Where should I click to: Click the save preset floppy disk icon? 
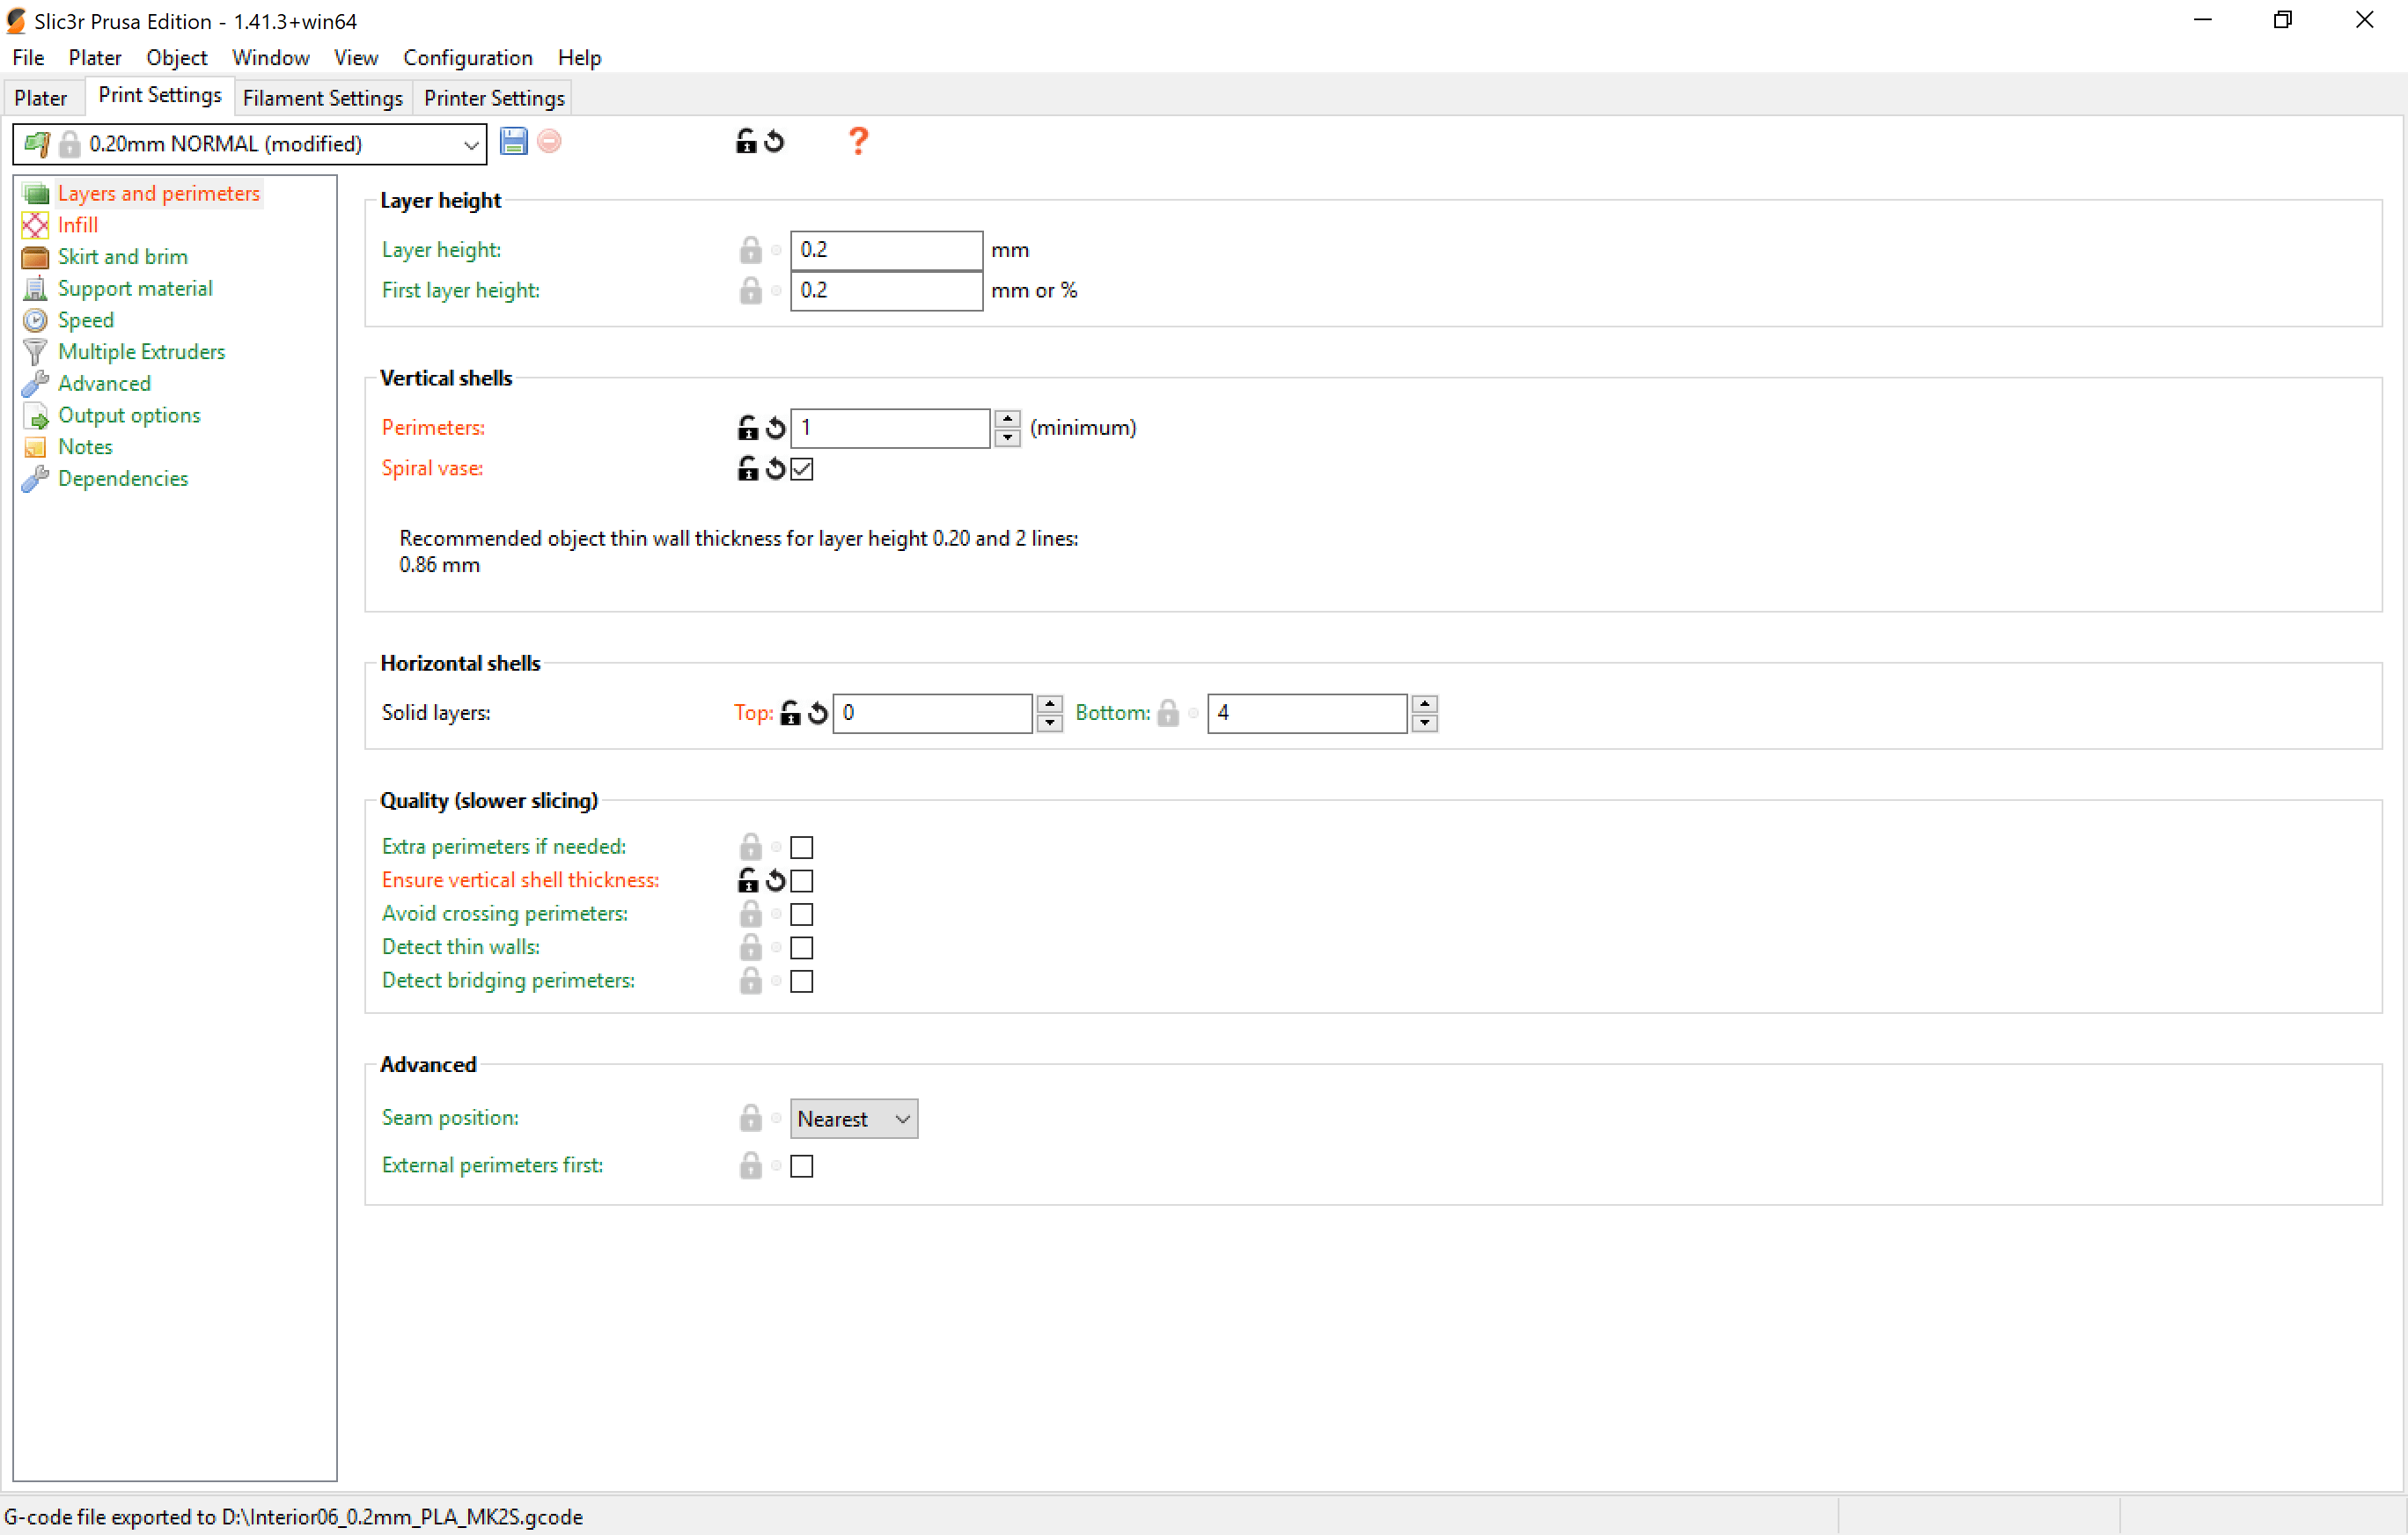coord(513,142)
